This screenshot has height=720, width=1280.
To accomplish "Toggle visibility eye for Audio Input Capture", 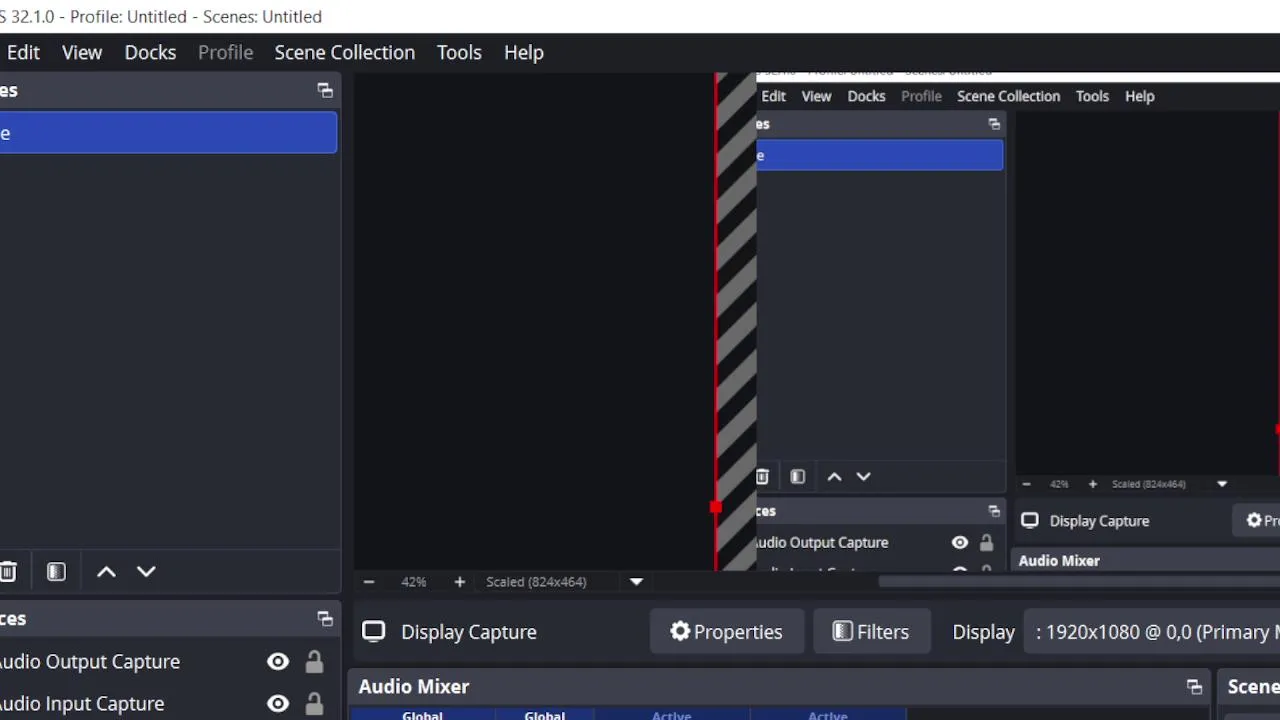I will (278, 704).
